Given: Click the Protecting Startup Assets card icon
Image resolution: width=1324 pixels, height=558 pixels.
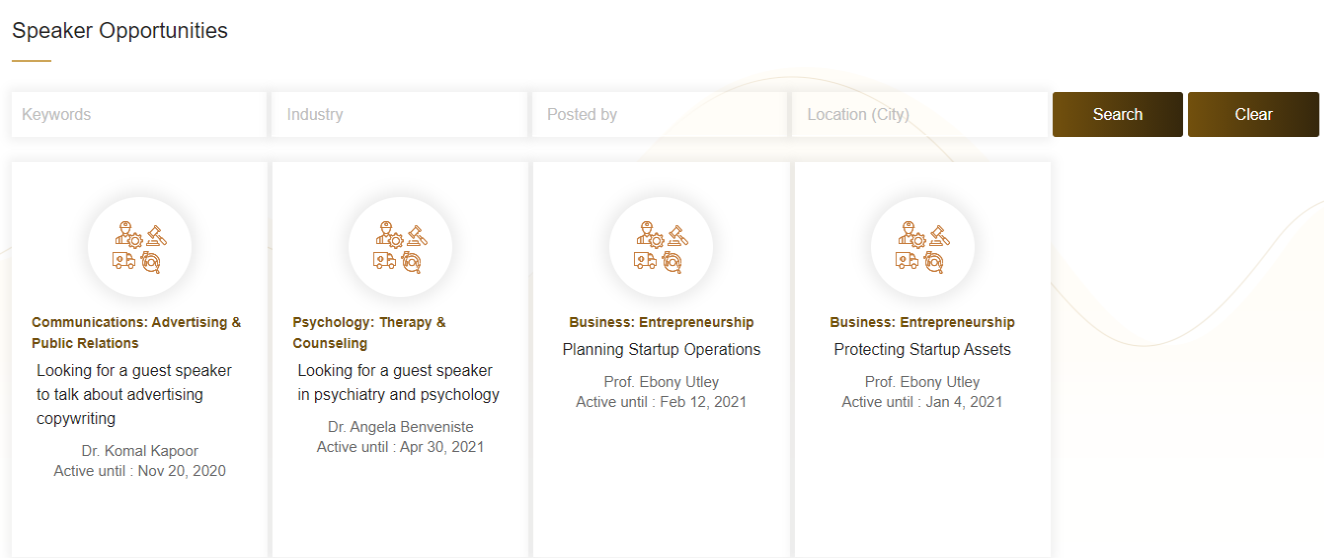Looking at the screenshot, I should coord(923,248).
